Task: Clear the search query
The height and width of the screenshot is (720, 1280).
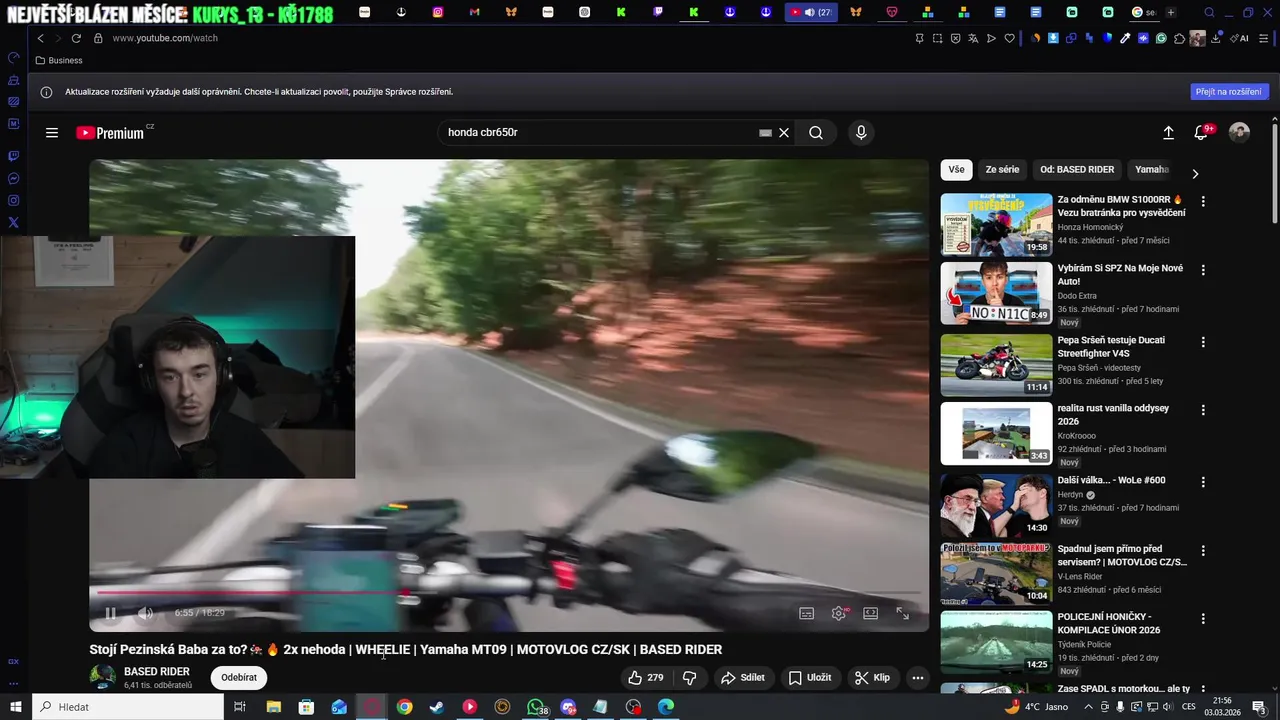Action: (x=784, y=133)
